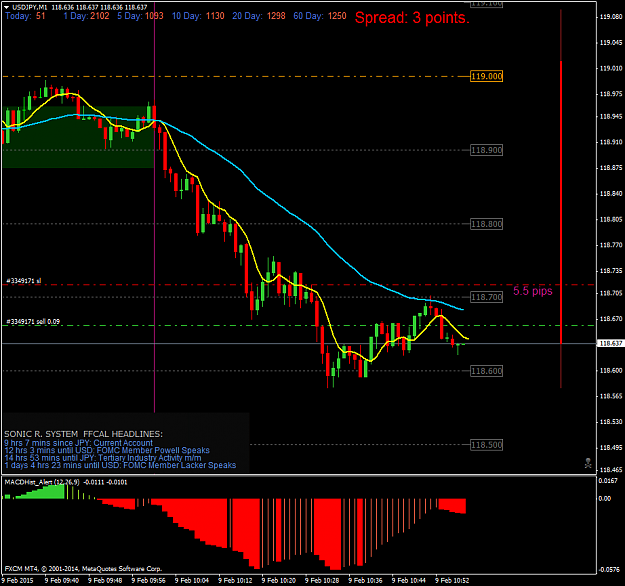The image size is (625, 586).
Task: Click the 119.080 price scale value
Action: click(x=611, y=17)
